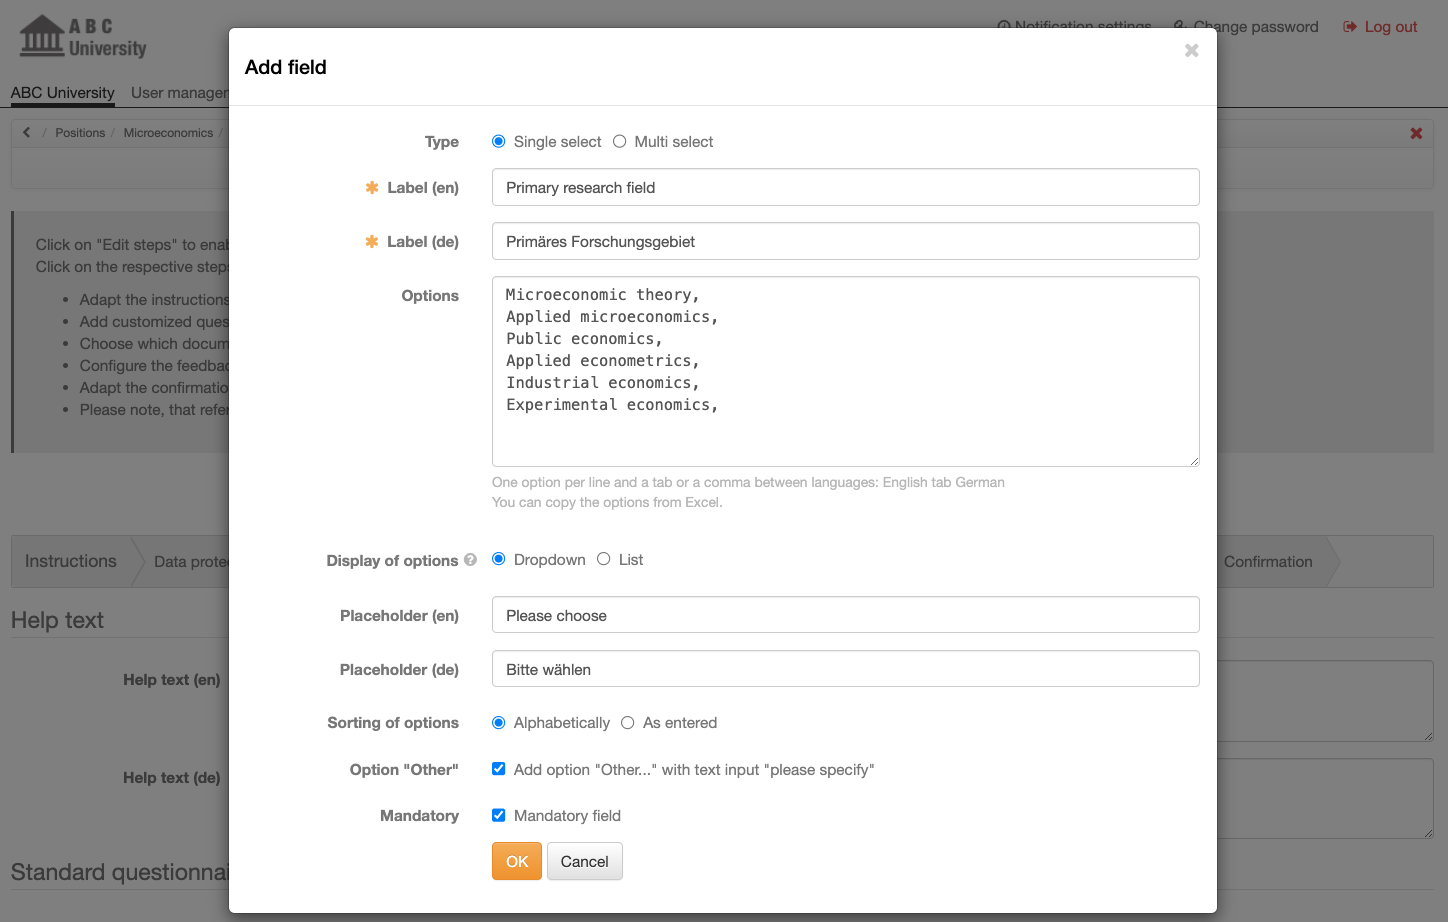Viewport: 1448px width, 922px height.
Task: Open the User manager section
Action: 180,92
